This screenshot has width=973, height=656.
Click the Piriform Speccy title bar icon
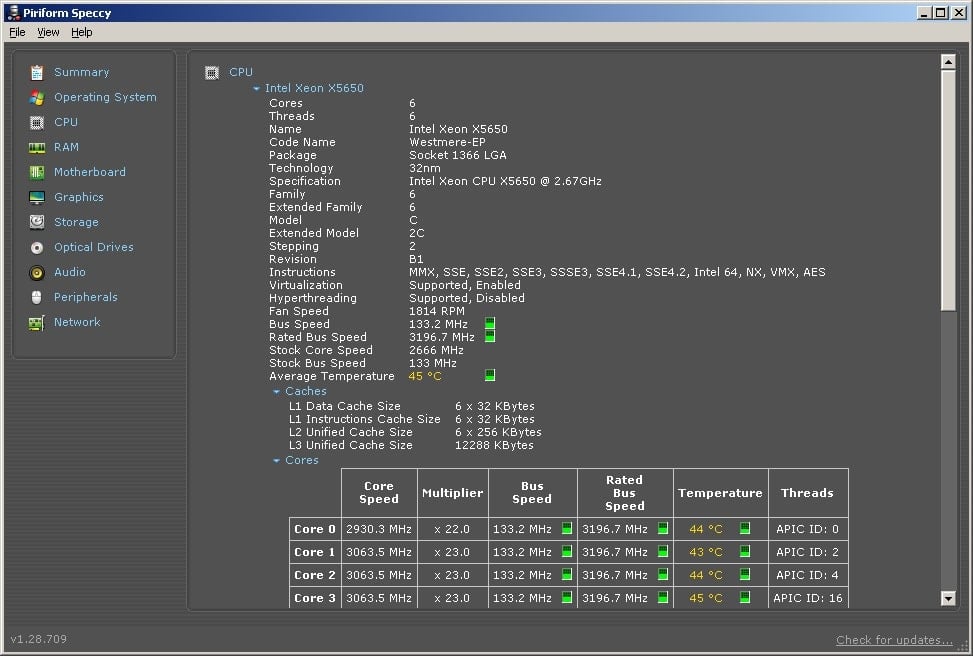(12, 12)
